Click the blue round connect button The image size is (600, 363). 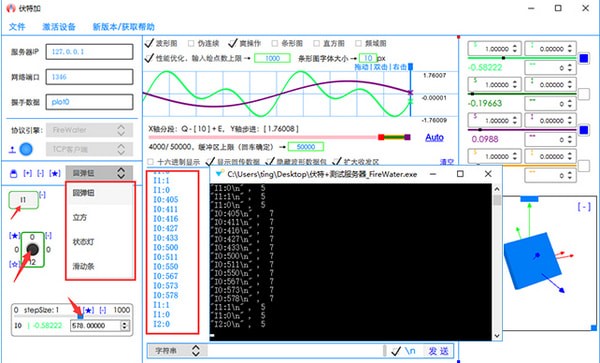[26, 149]
